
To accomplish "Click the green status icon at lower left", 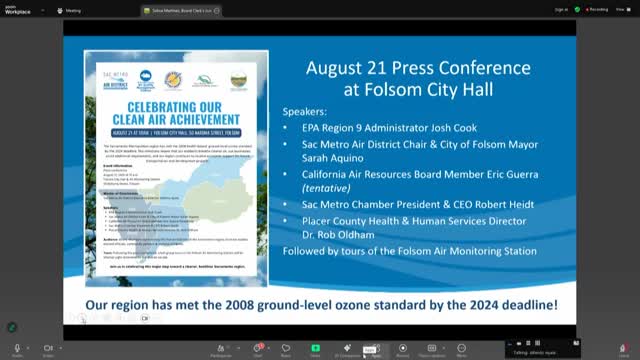I will tap(12, 327).
